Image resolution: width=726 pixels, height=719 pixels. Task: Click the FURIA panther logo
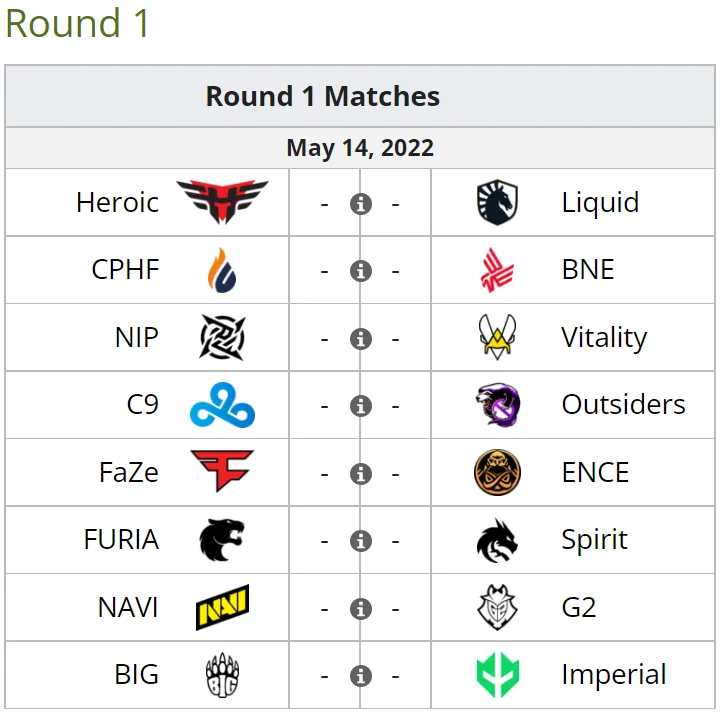coord(222,540)
